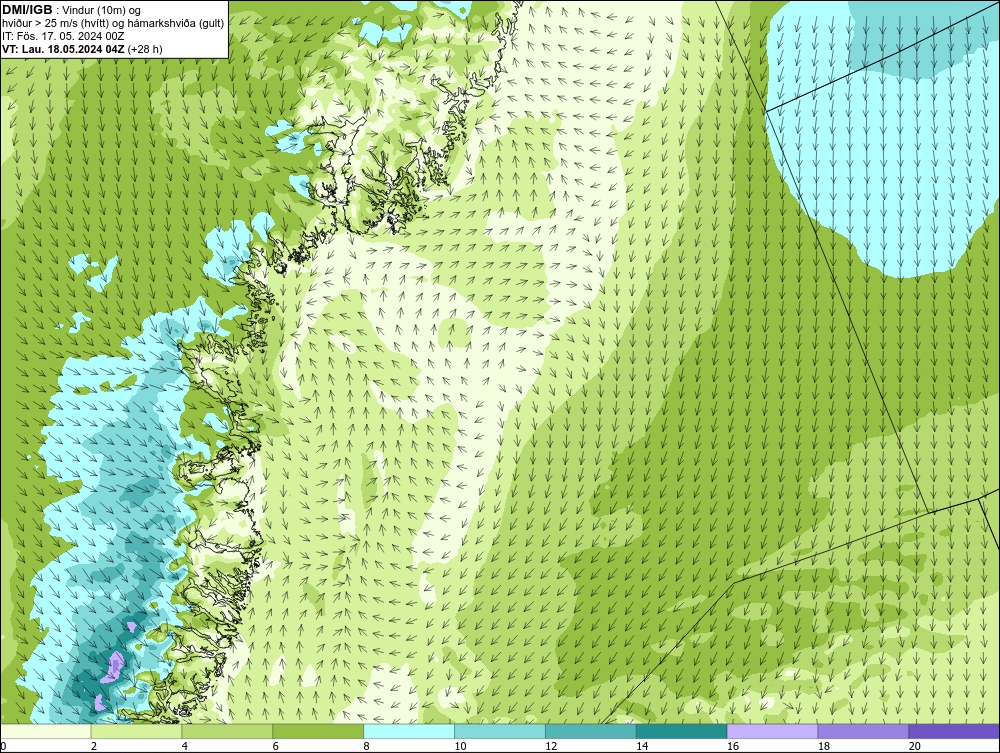Click the legend scale label 4
This screenshot has height=753, width=1000.
[x=185, y=746]
